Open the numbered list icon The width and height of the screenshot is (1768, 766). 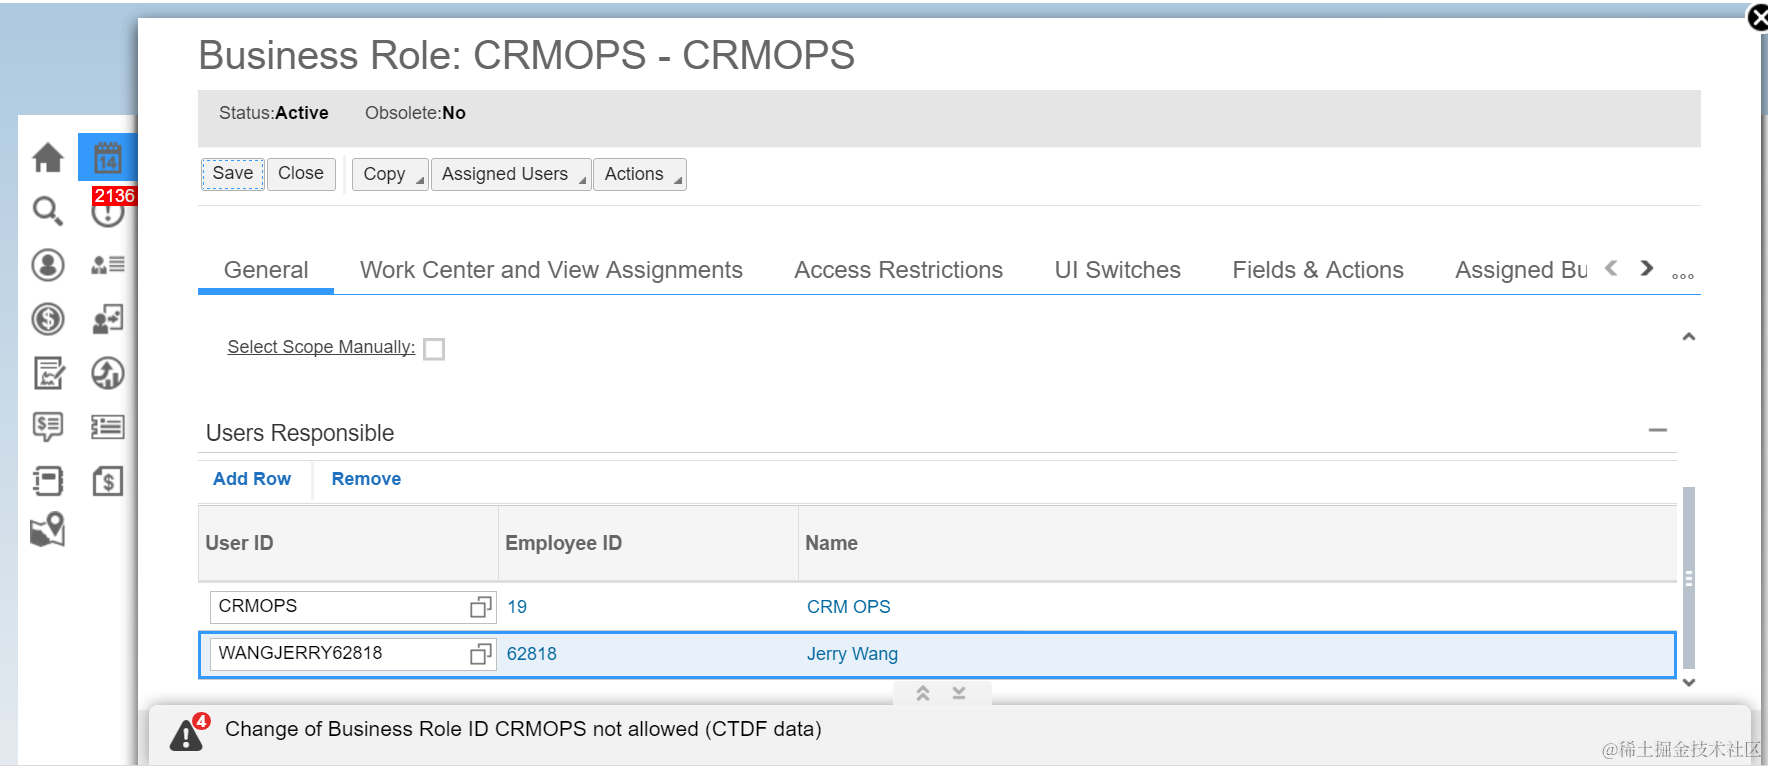108,427
